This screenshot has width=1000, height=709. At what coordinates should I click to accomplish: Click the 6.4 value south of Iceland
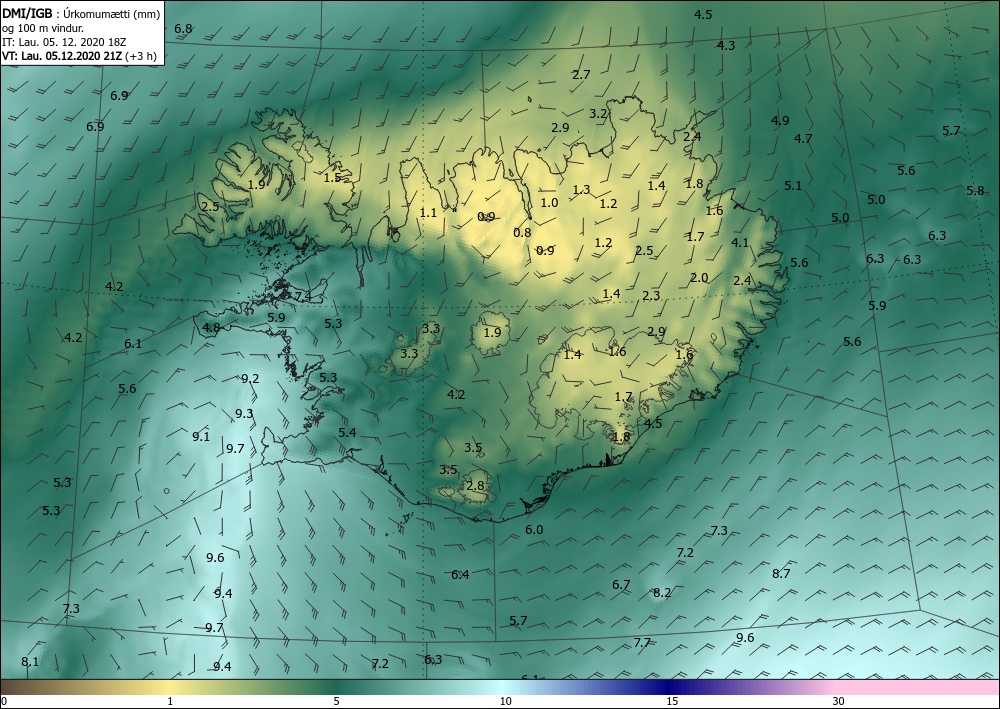(460, 574)
